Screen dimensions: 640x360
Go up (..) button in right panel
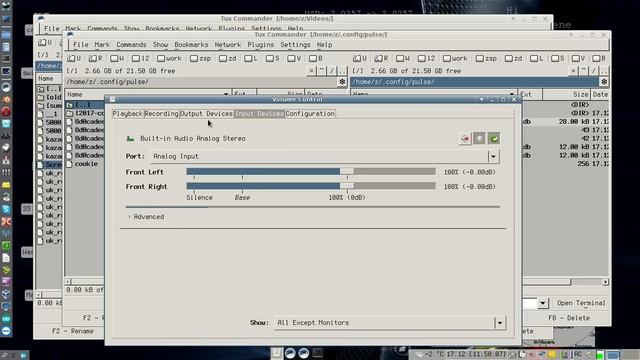pos(604,71)
